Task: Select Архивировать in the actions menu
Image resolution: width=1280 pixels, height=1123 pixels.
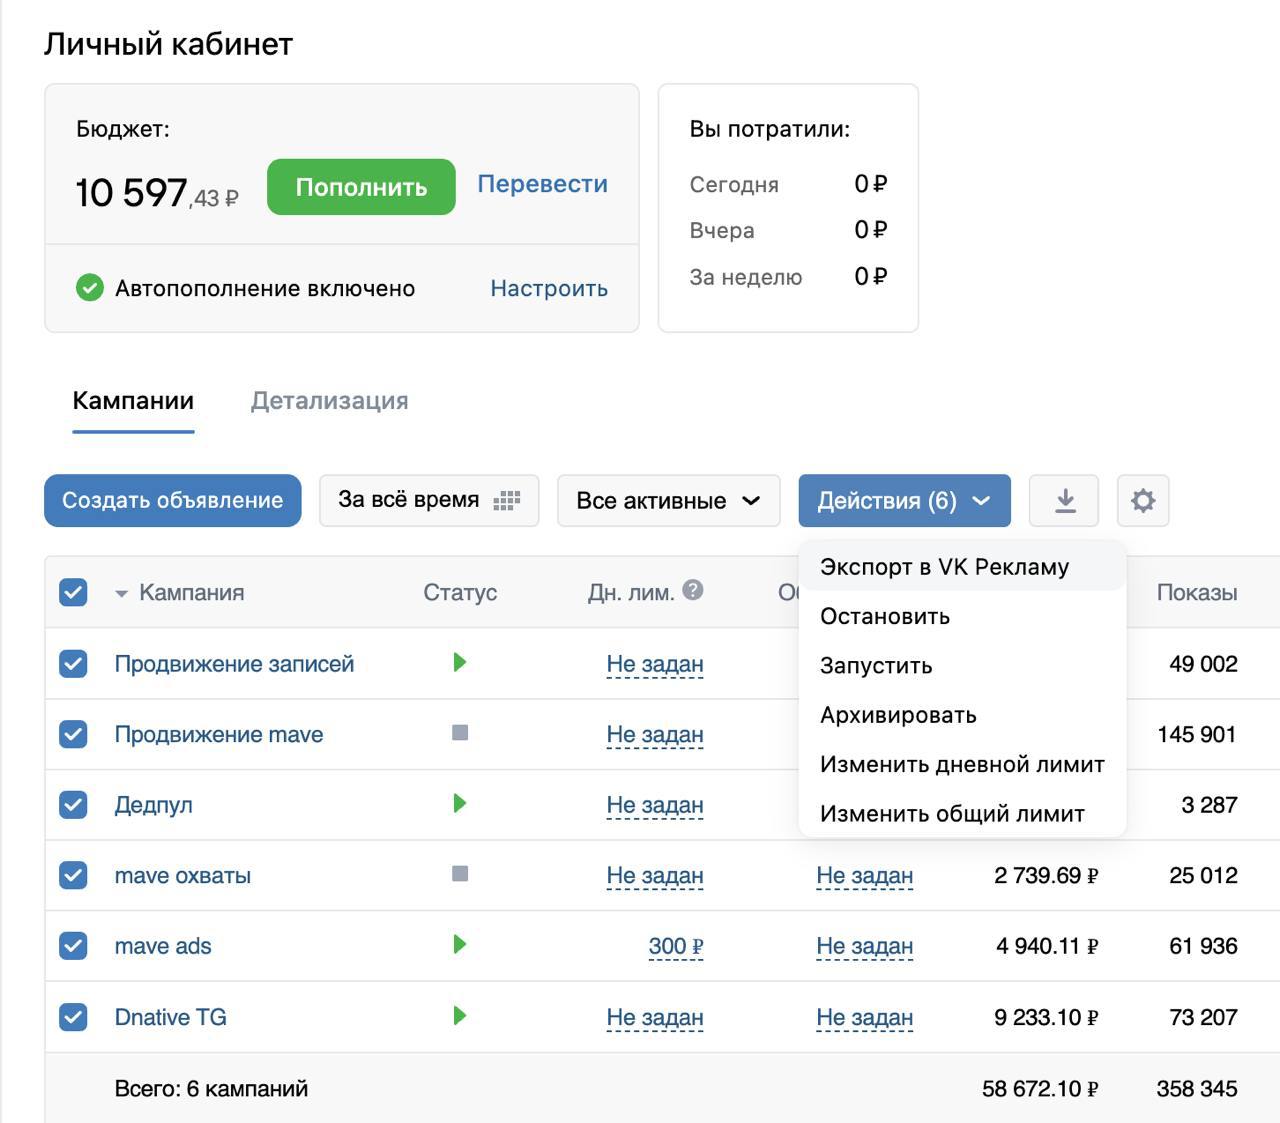Action: pyautogui.click(x=898, y=715)
